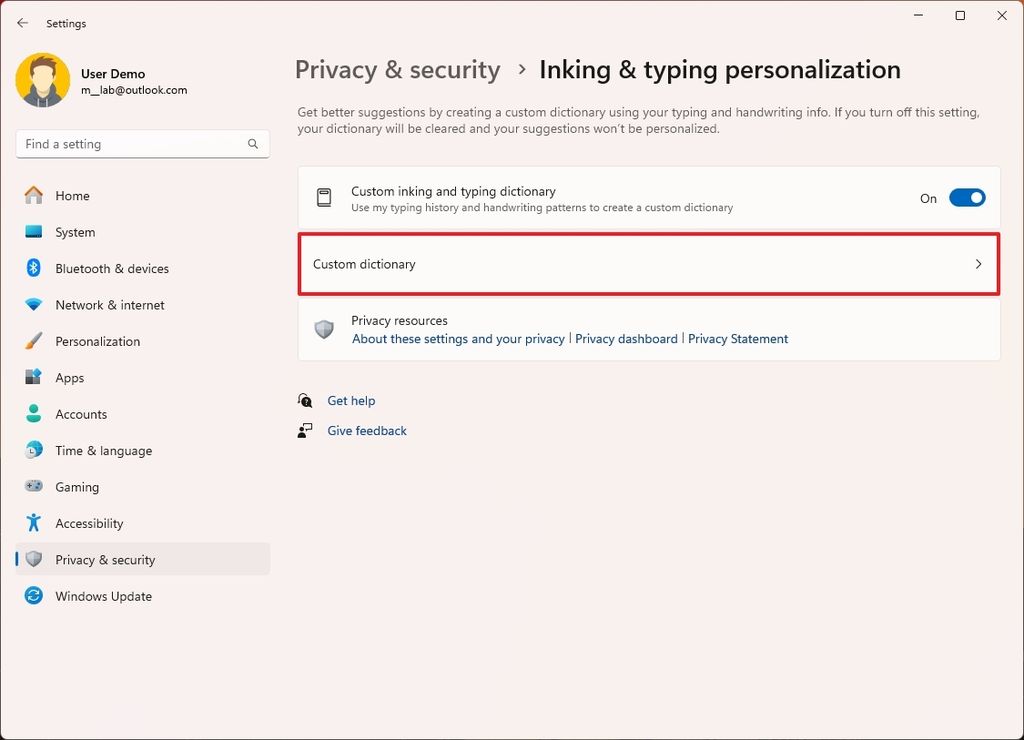
Task: Expand the Custom dictionary entry
Action: pos(648,265)
